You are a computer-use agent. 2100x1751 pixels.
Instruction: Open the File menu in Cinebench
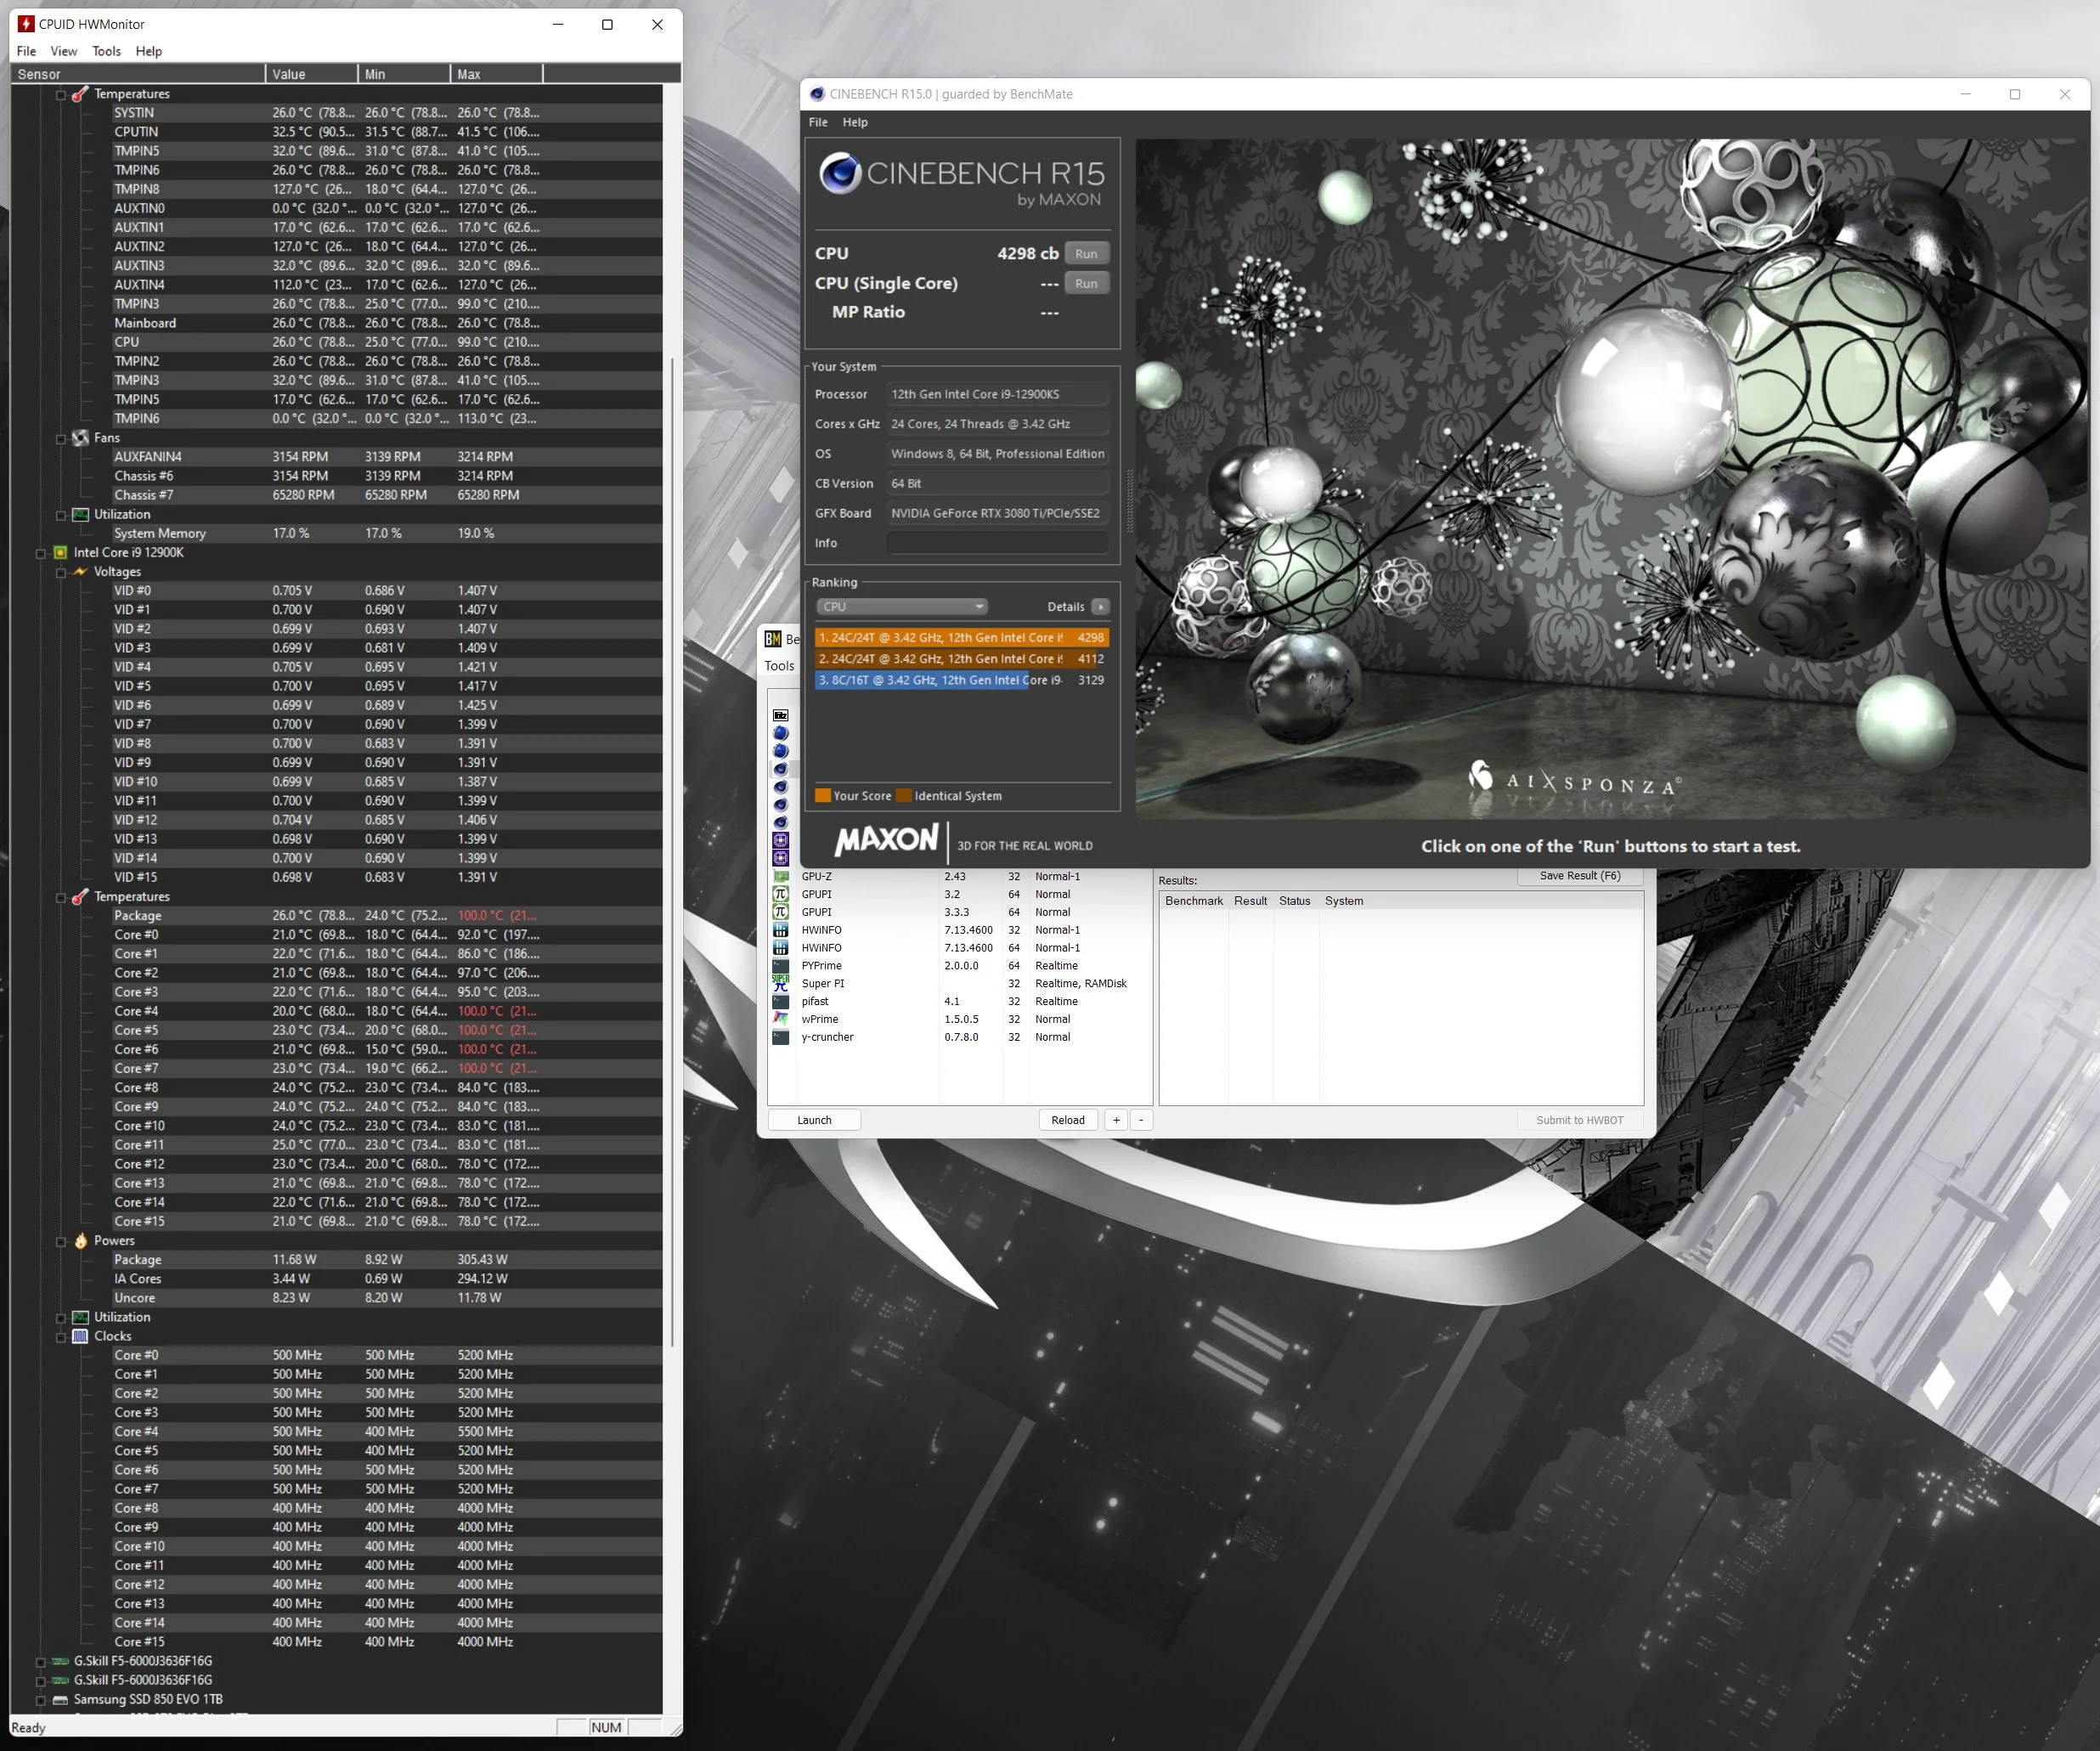coord(818,122)
